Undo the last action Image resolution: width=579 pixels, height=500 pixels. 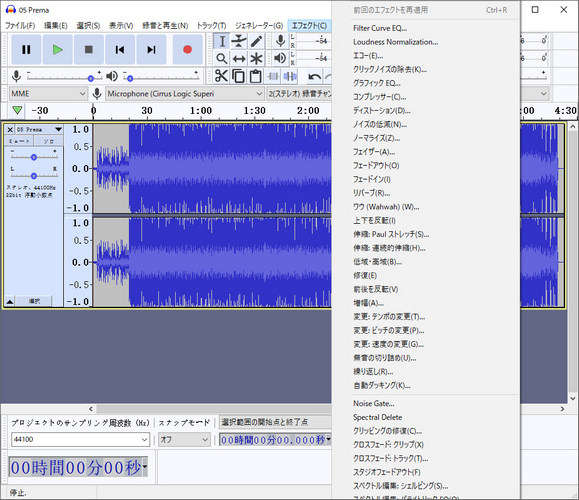[314, 76]
